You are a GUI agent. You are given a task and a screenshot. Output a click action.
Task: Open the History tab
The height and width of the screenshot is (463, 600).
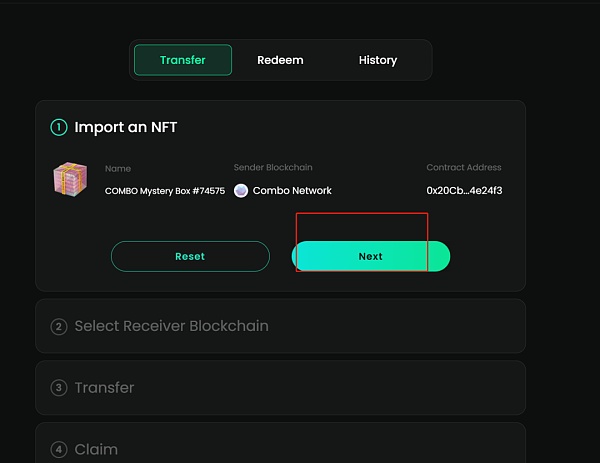tap(378, 60)
